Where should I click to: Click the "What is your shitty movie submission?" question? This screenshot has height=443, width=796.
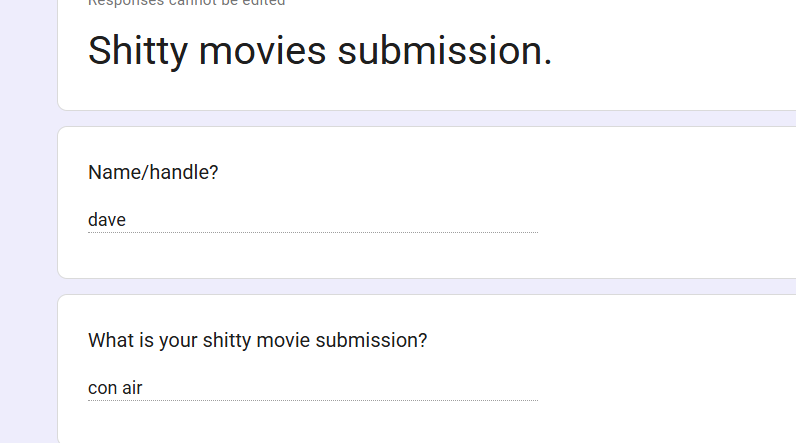(x=257, y=340)
